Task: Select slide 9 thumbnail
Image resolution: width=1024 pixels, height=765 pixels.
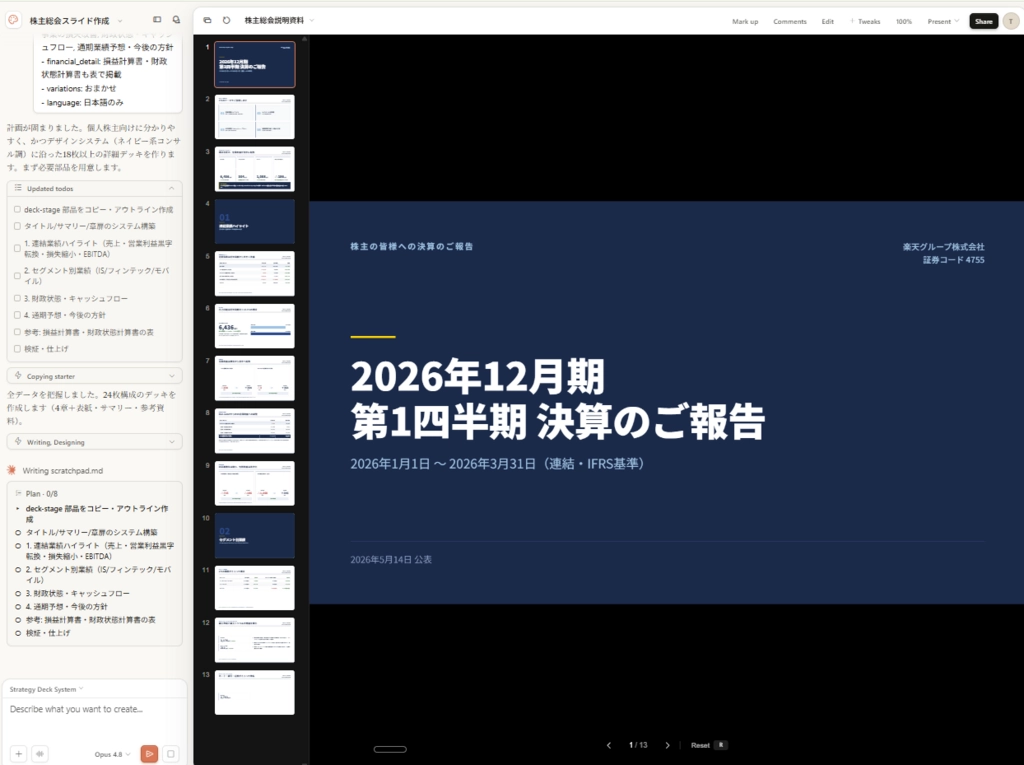Action: click(x=255, y=483)
